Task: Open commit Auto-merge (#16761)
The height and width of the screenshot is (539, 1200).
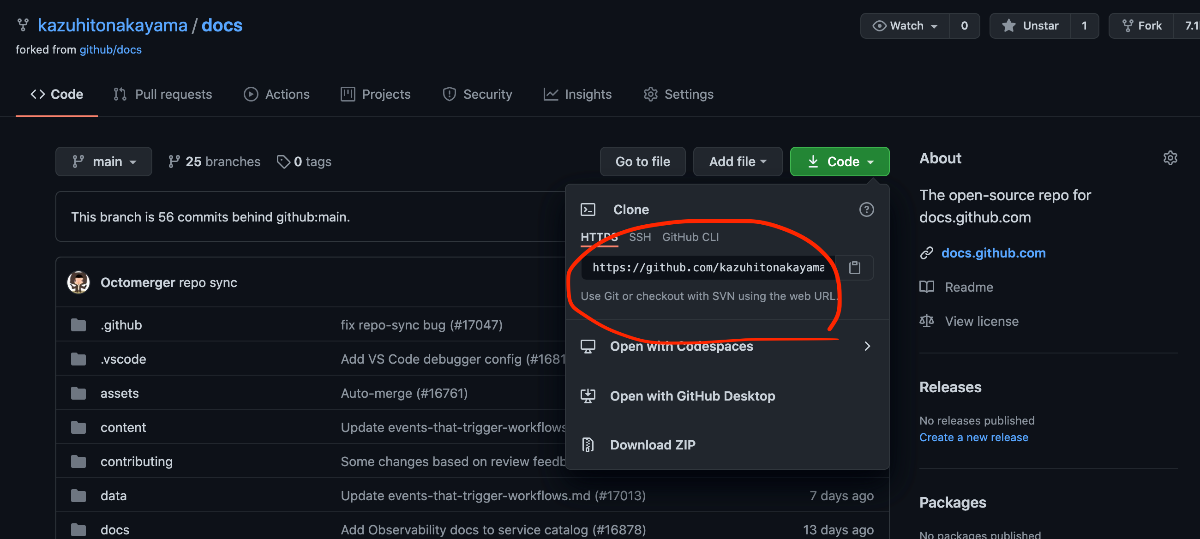Action: pyautogui.click(x=404, y=393)
